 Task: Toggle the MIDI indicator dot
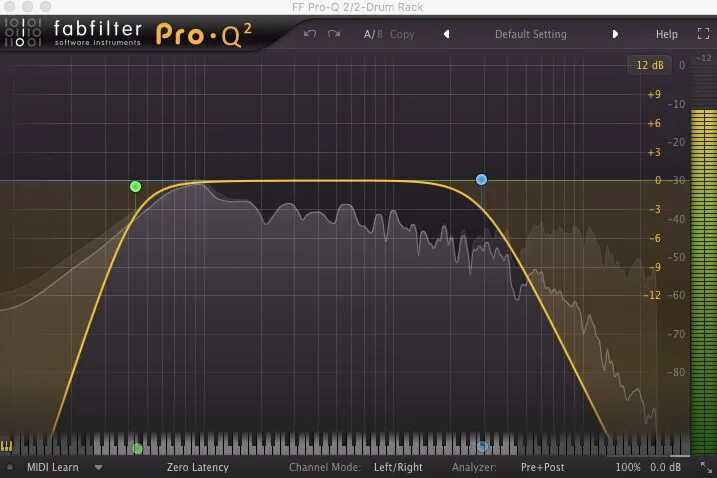tap(10, 467)
